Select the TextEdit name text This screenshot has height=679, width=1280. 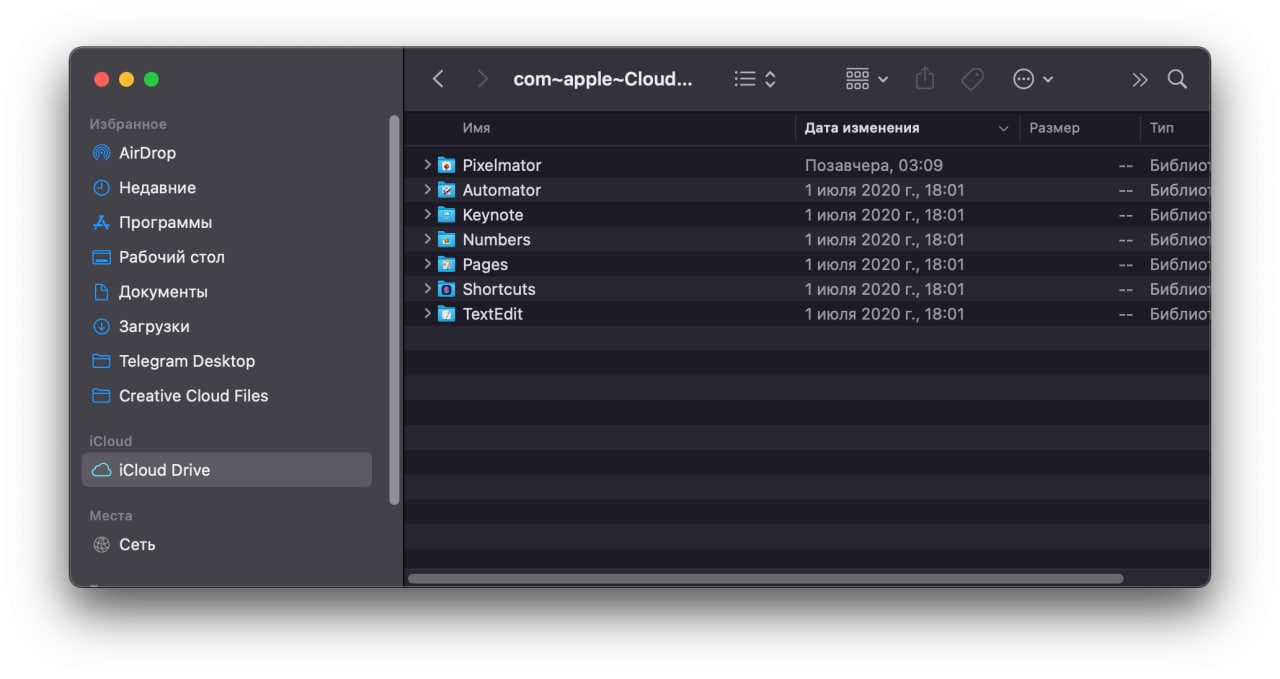coord(493,314)
